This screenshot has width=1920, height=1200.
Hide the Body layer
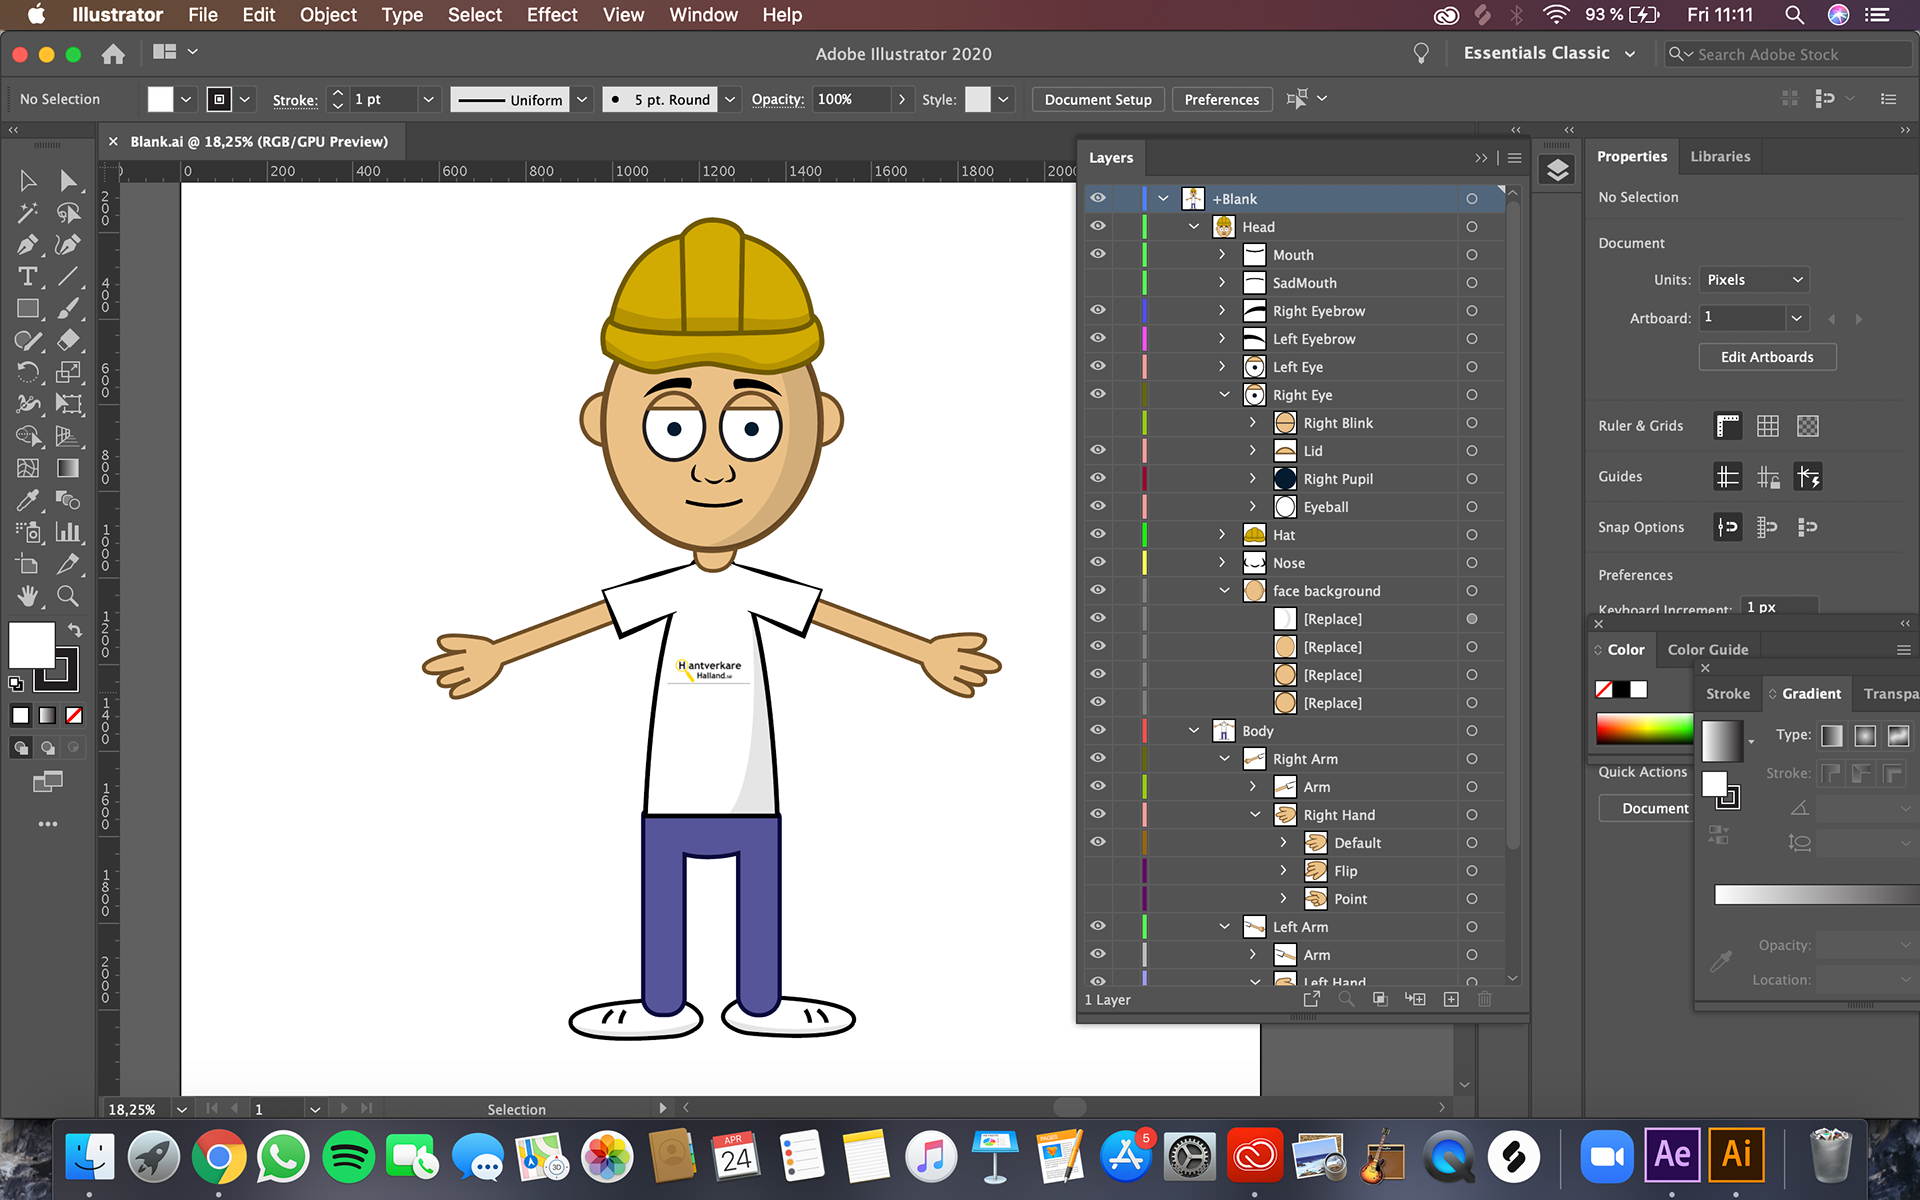pos(1098,730)
